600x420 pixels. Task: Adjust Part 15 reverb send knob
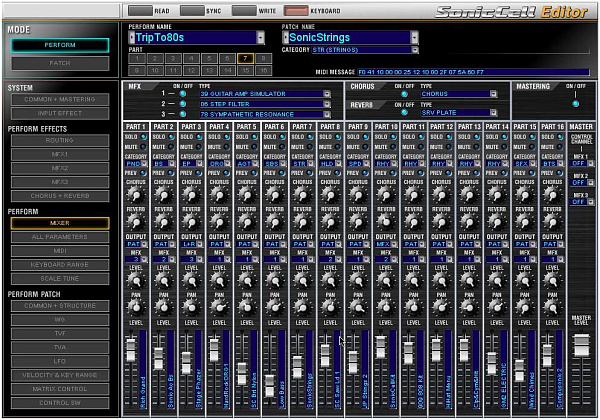click(x=524, y=222)
